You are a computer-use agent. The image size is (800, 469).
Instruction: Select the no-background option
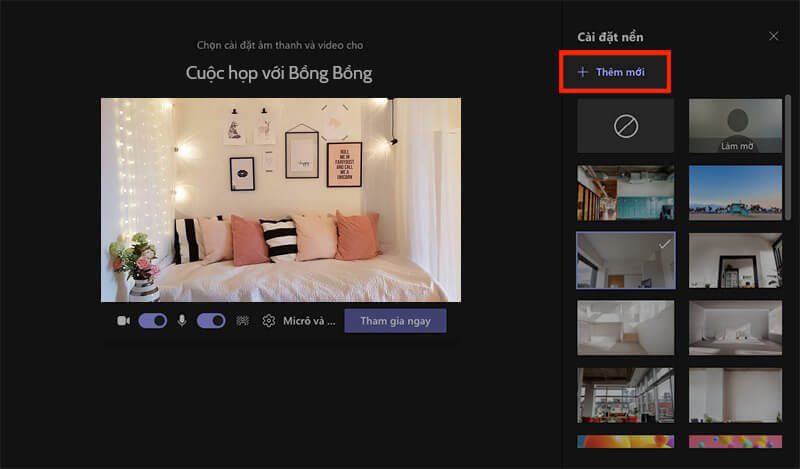pyautogui.click(x=626, y=126)
